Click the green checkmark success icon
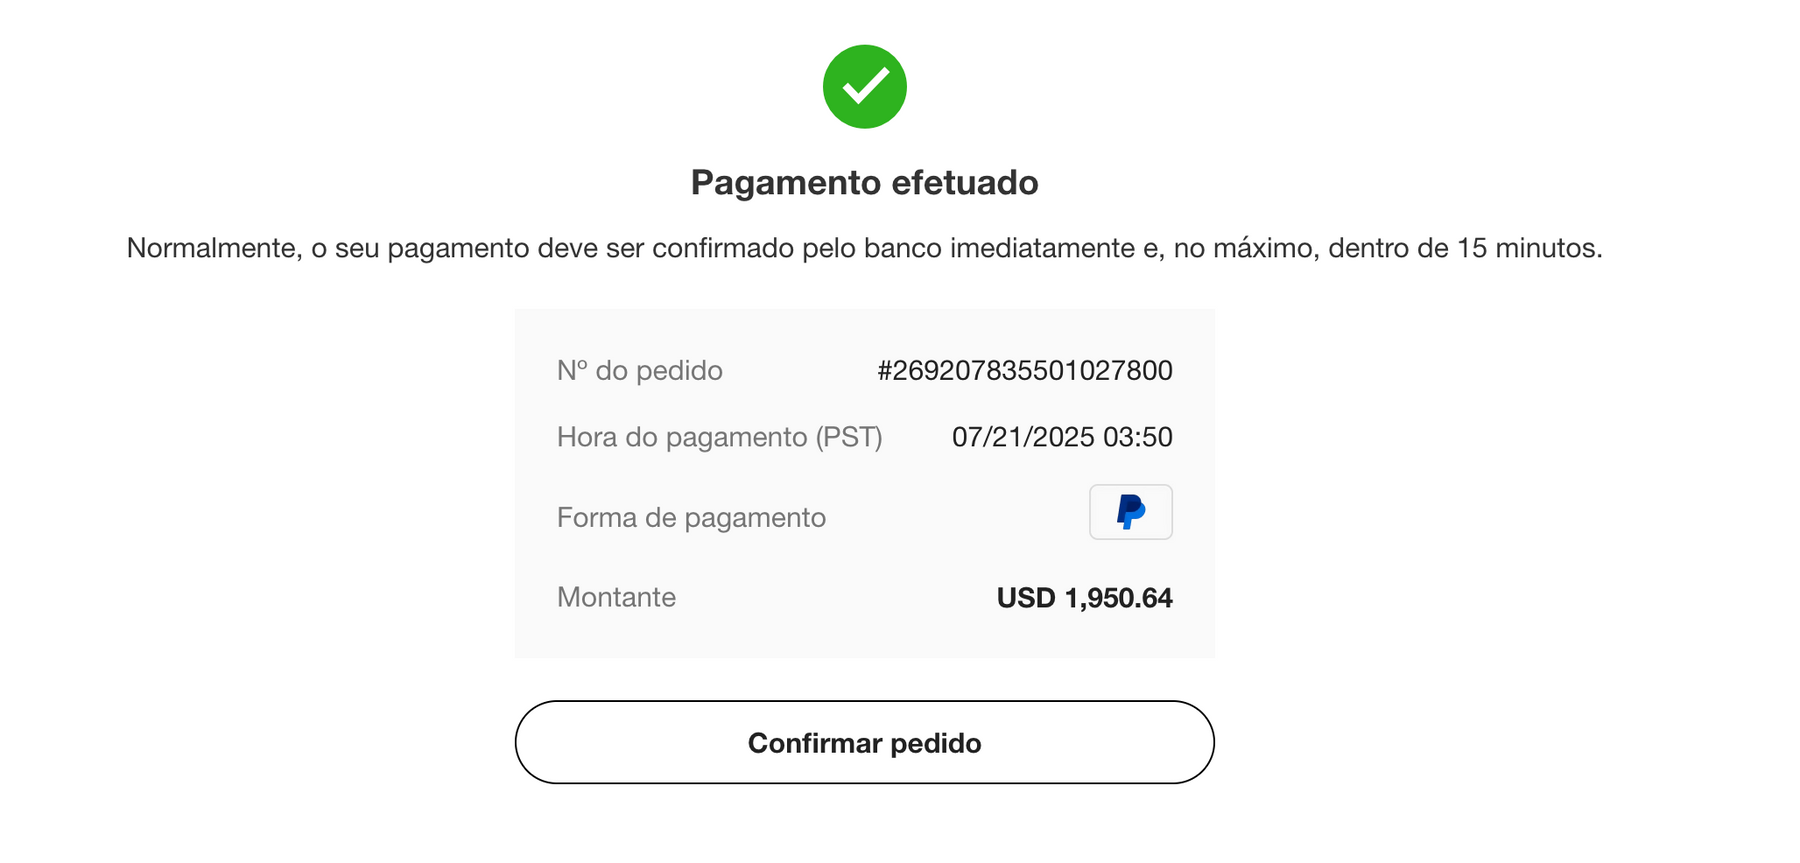1800x863 pixels. [865, 87]
